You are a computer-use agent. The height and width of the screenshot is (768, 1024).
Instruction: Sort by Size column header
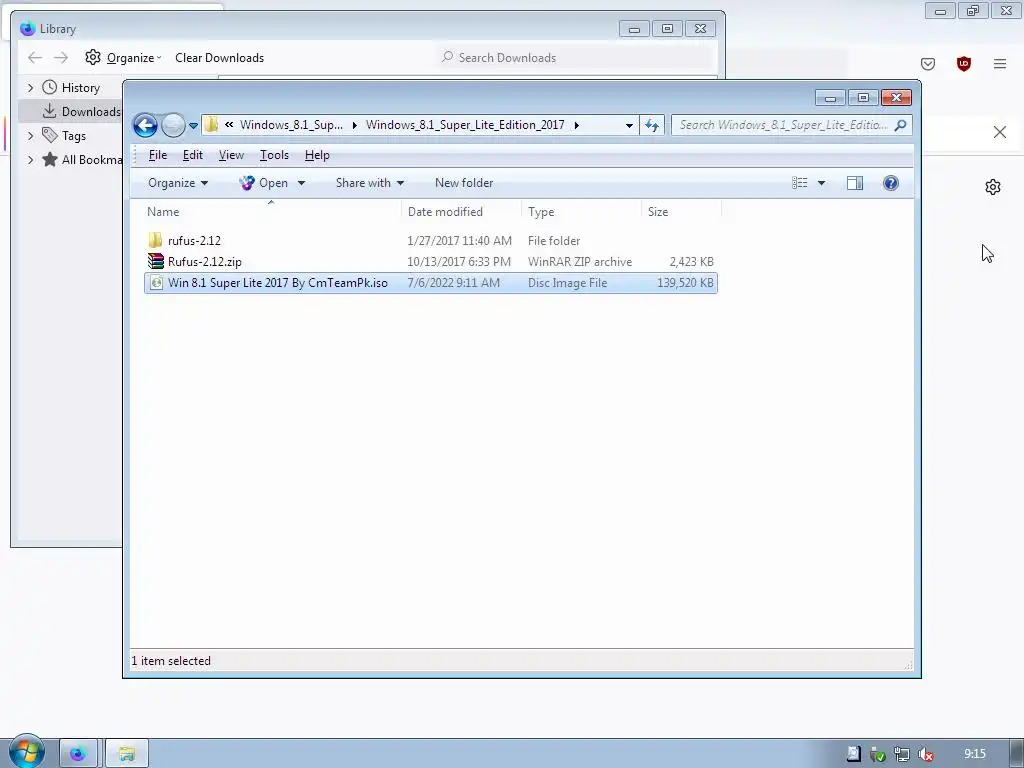[681, 212]
